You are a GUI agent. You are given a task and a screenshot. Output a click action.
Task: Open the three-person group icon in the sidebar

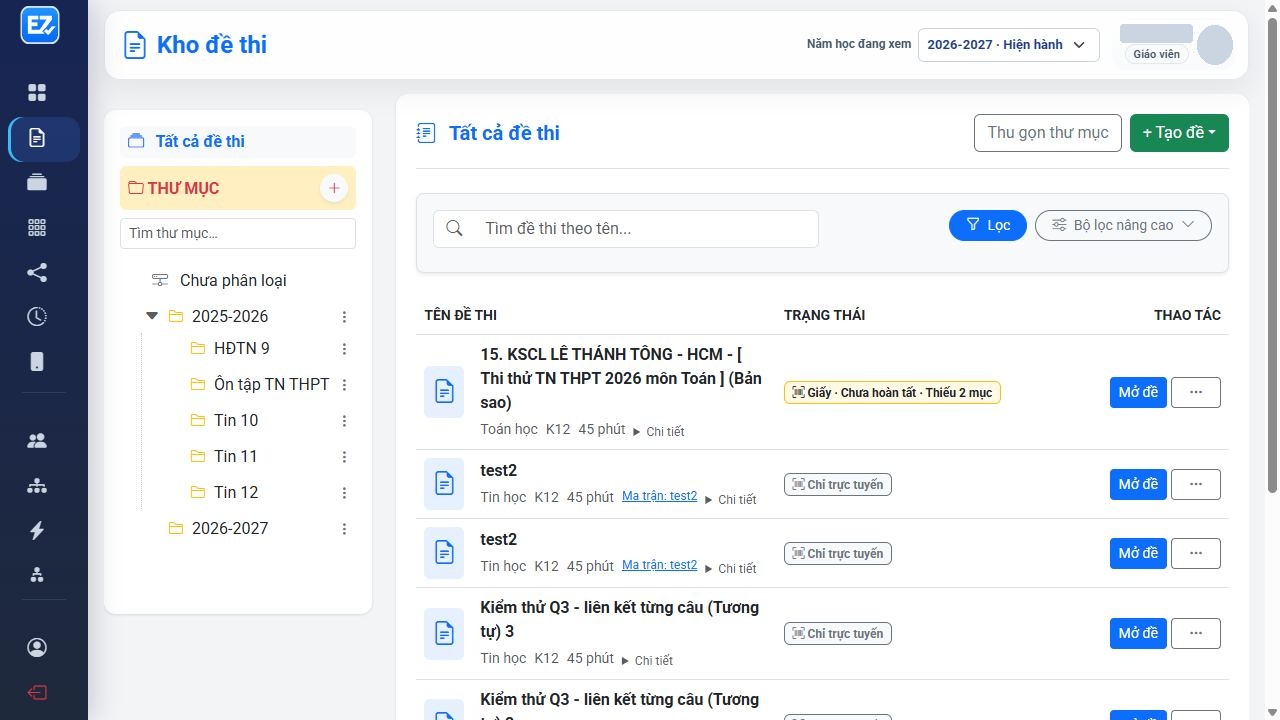pos(37,575)
